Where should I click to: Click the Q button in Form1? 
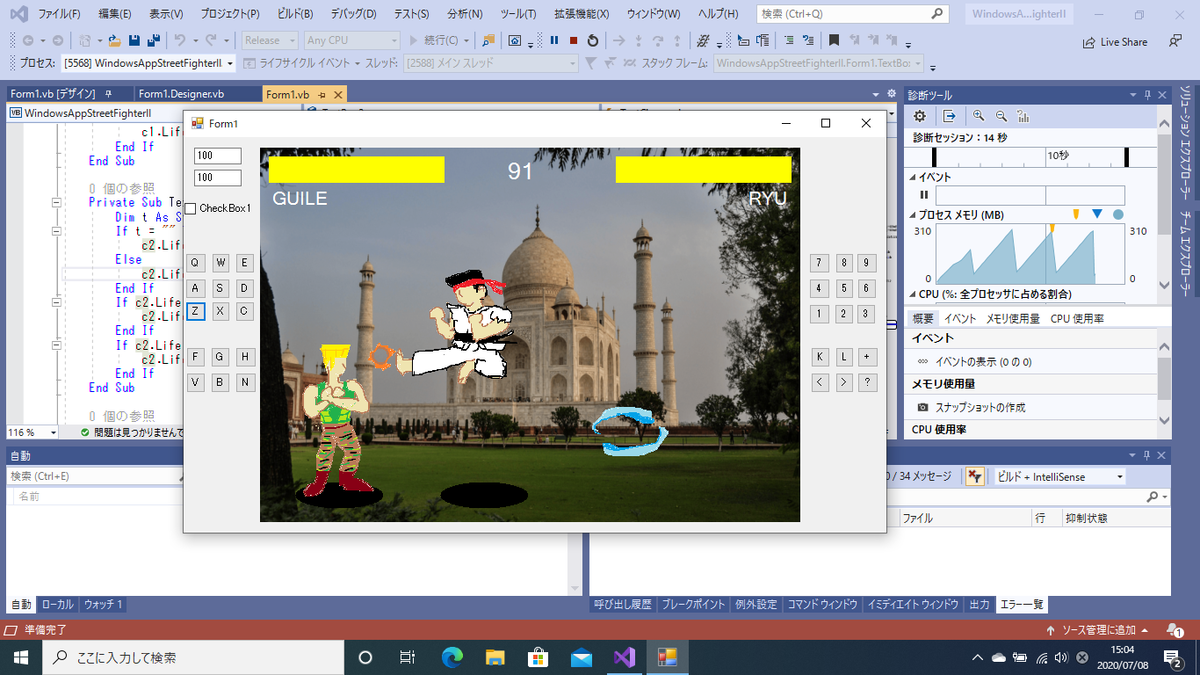point(195,263)
